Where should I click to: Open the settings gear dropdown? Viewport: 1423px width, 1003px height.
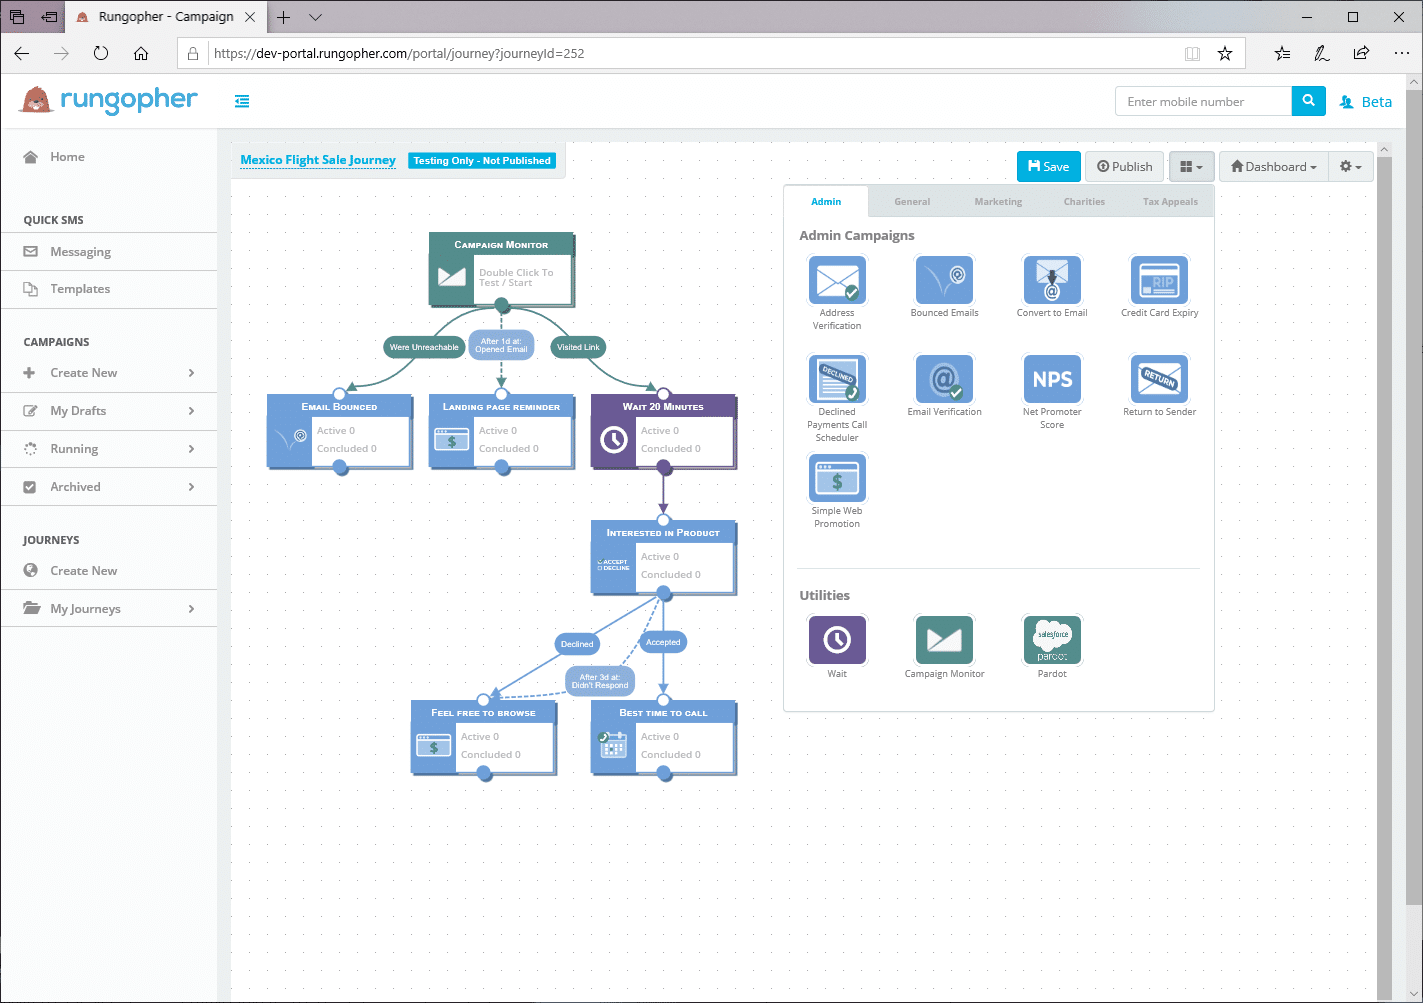pos(1350,167)
